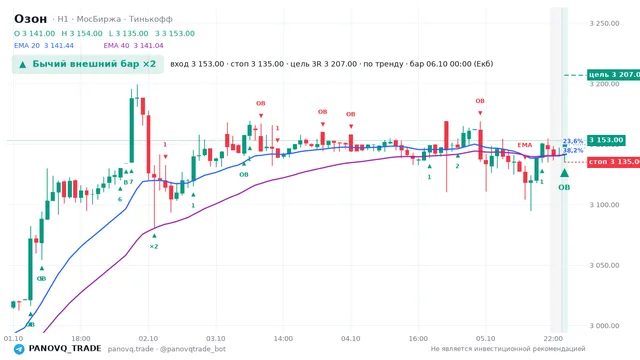Click the 3 100.00 price axis label
The width and height of the screenshot is (640, 360).
[604, 205]
